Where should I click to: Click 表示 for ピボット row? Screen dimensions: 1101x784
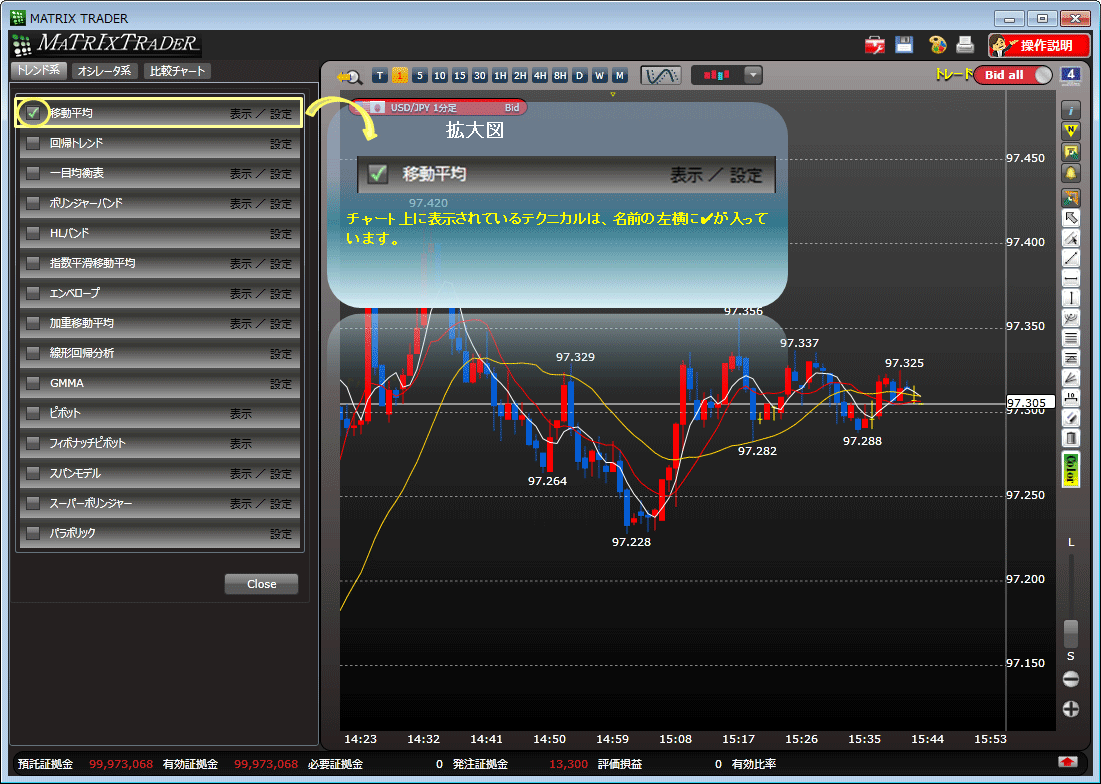click(240, 414)
